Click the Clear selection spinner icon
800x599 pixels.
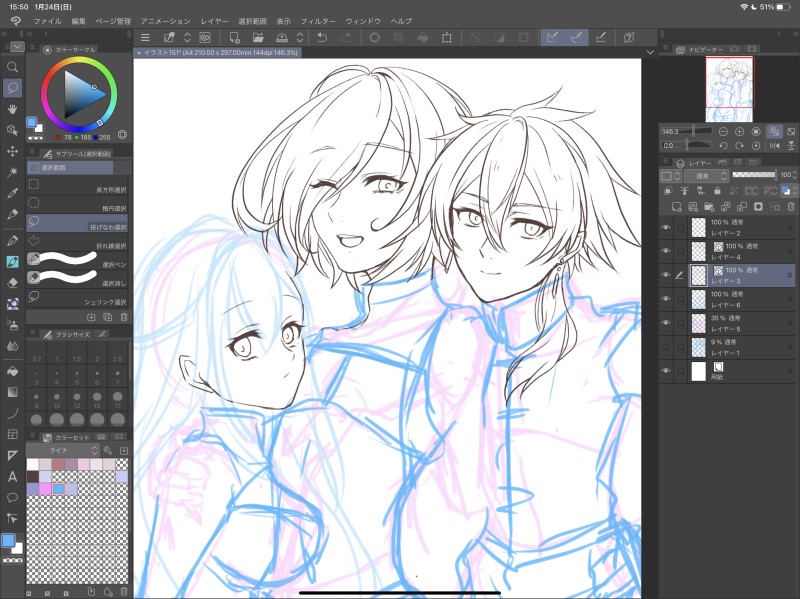374,37
